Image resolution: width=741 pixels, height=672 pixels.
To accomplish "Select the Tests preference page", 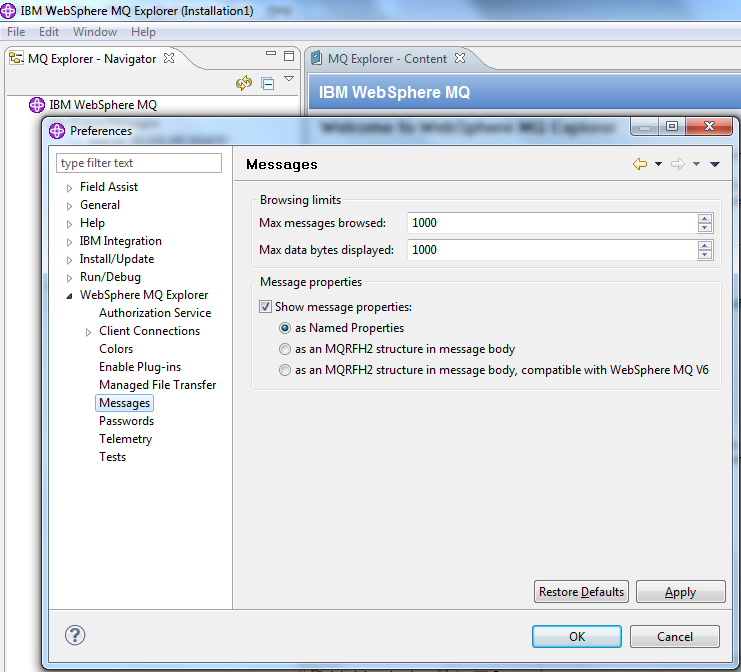I will pos(112,457).
